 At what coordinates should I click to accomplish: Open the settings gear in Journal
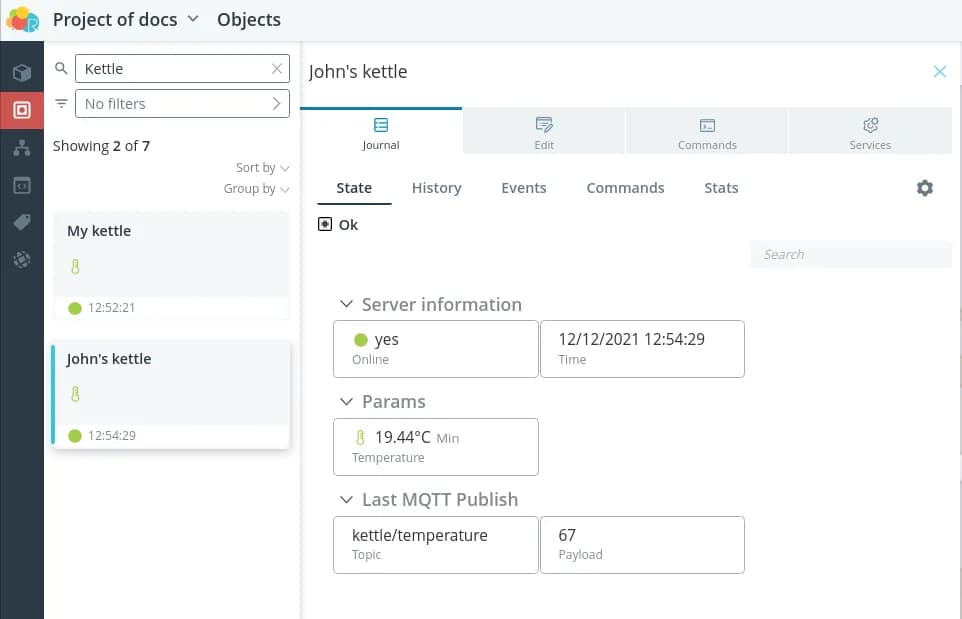tap(924, 188)
